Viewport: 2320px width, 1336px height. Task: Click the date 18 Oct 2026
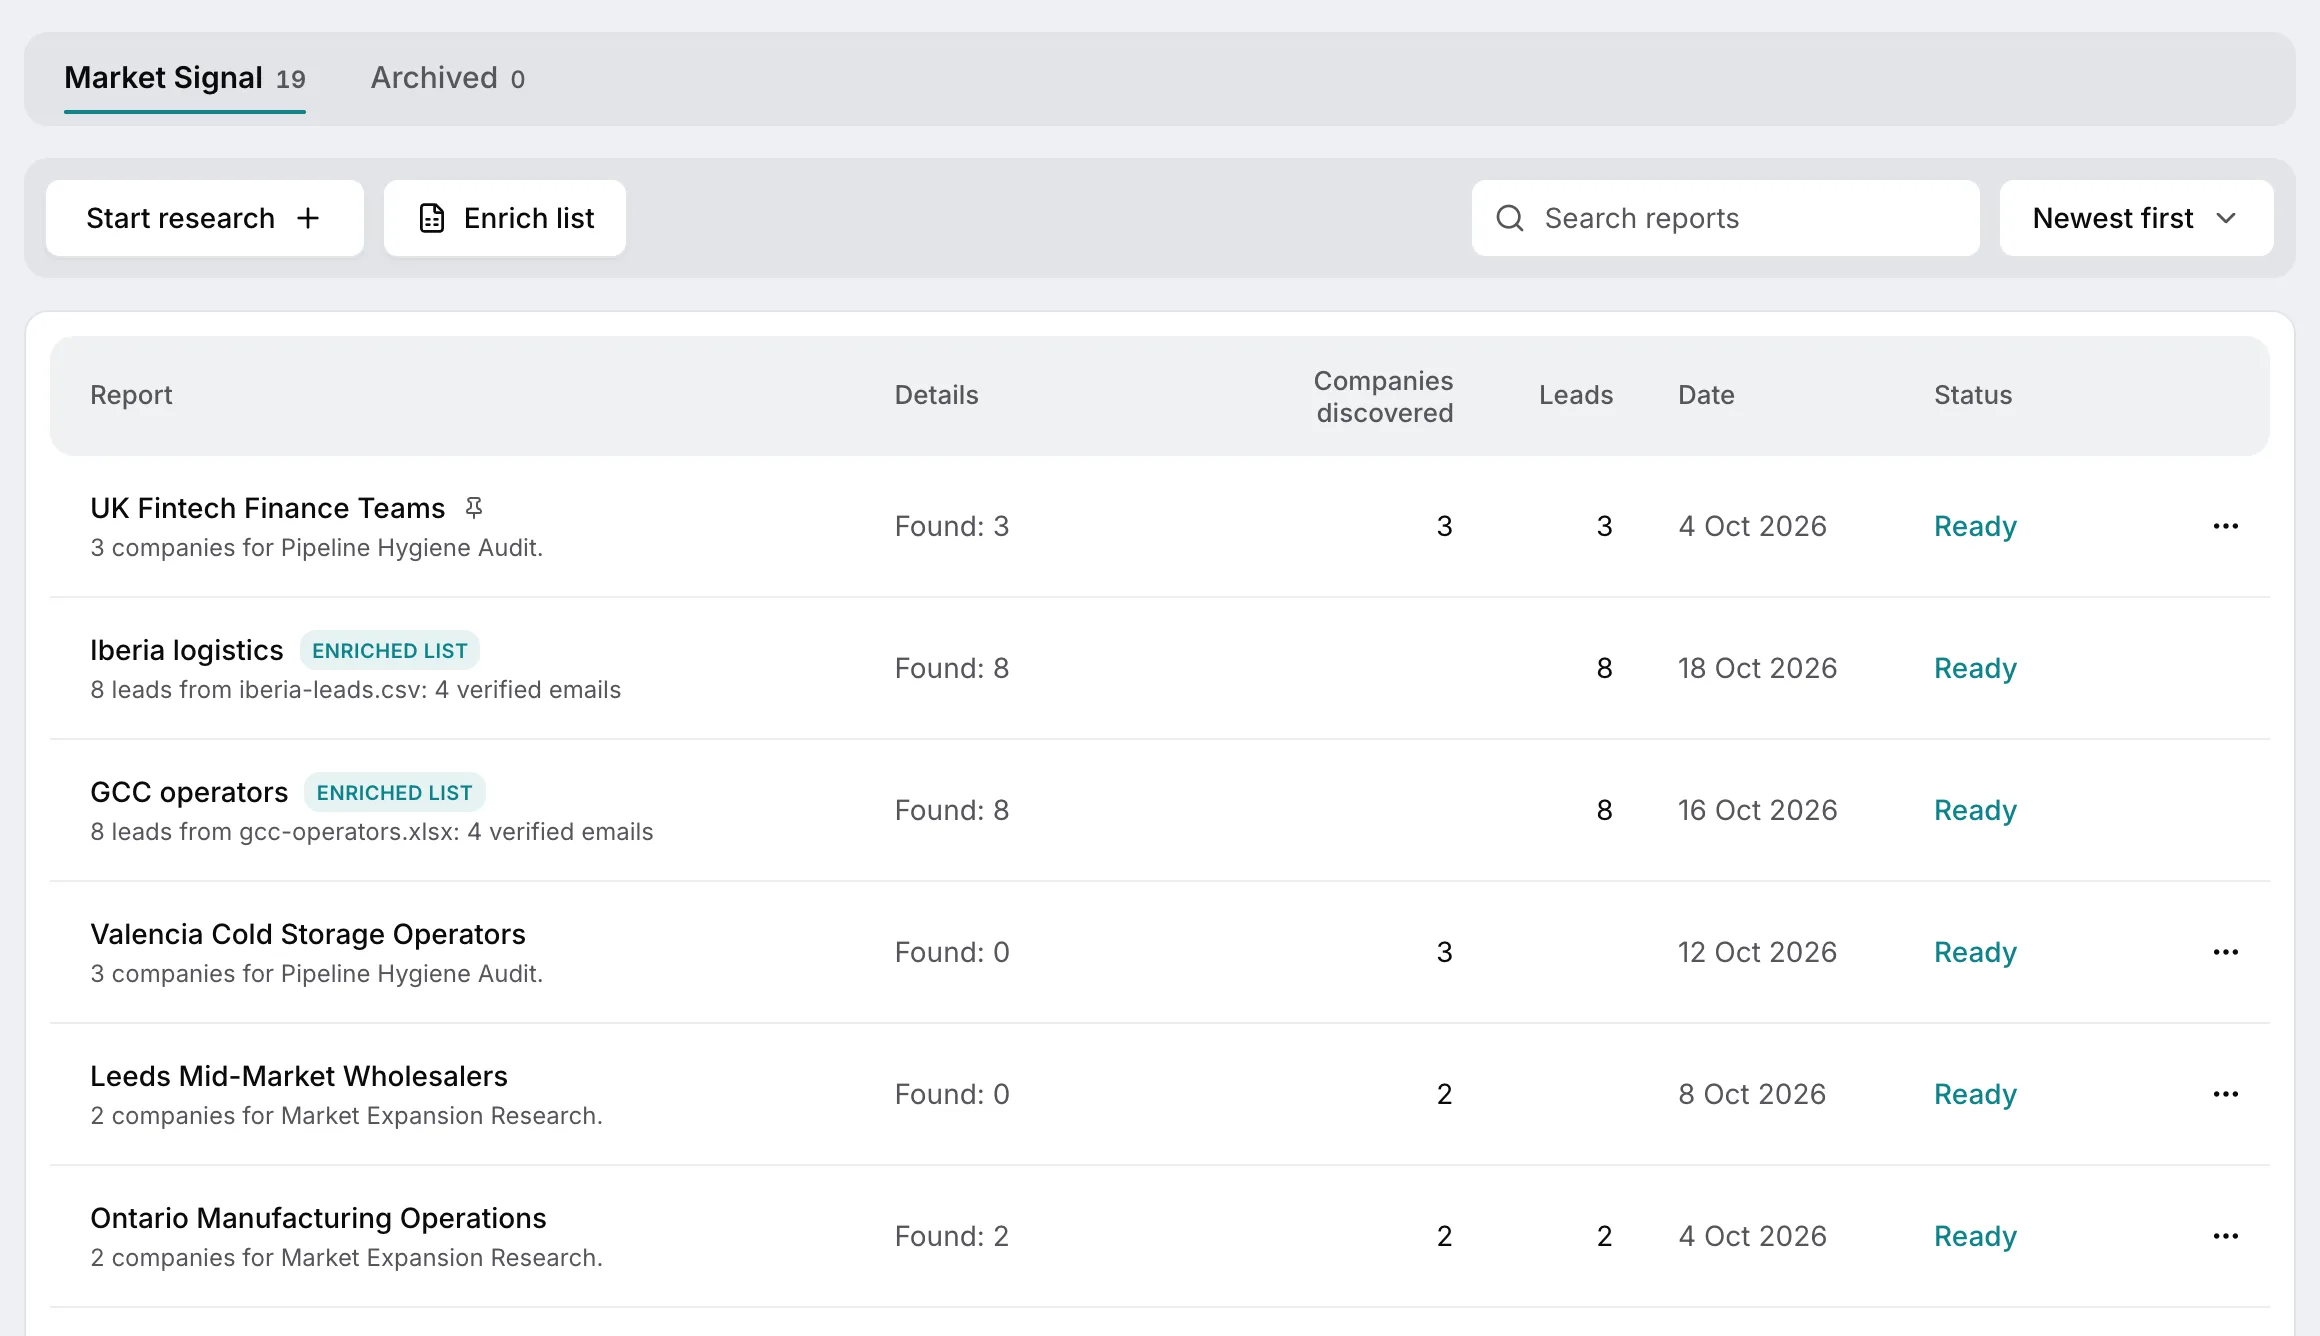coord(1757,668)
